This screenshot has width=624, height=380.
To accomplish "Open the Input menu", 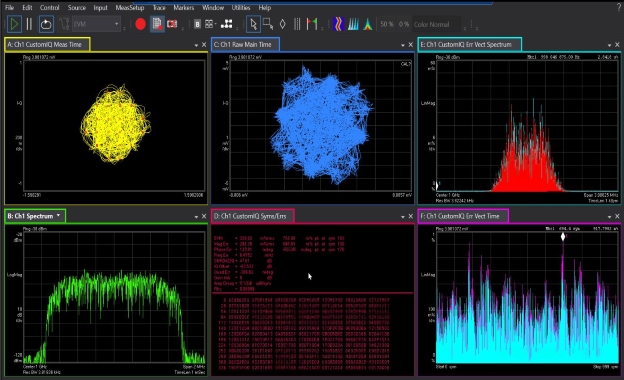I will tap(100, 8).
